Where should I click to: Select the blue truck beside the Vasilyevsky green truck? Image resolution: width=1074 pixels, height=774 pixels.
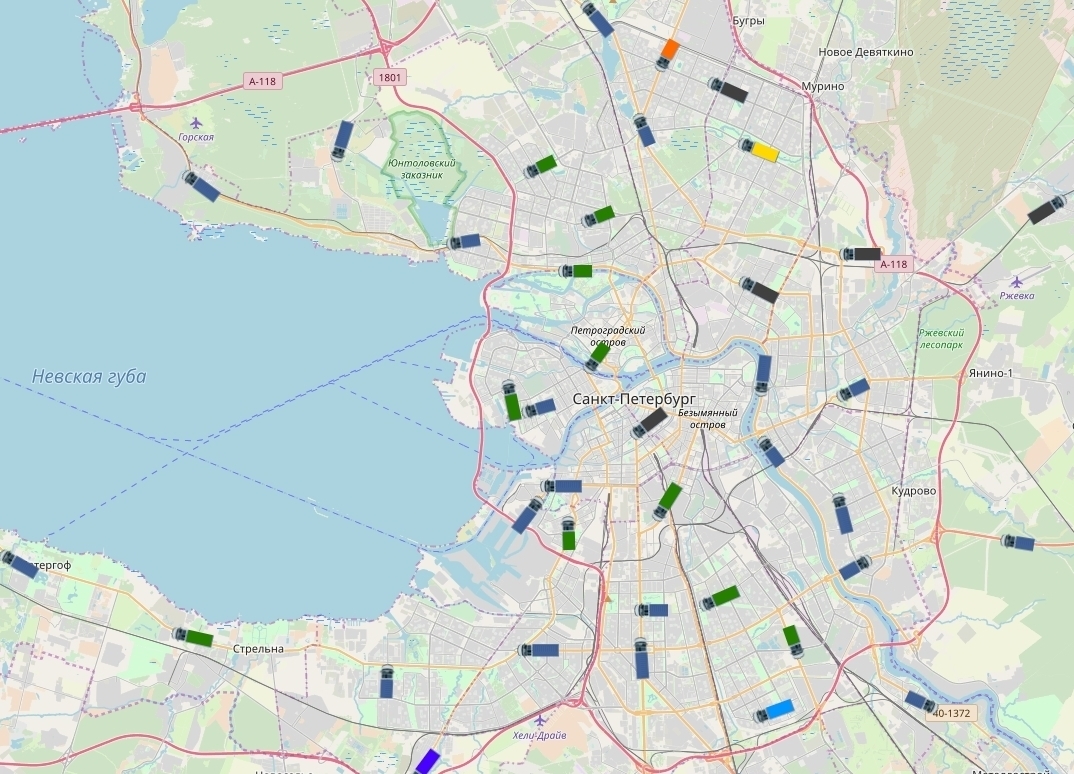pos(539,408)
